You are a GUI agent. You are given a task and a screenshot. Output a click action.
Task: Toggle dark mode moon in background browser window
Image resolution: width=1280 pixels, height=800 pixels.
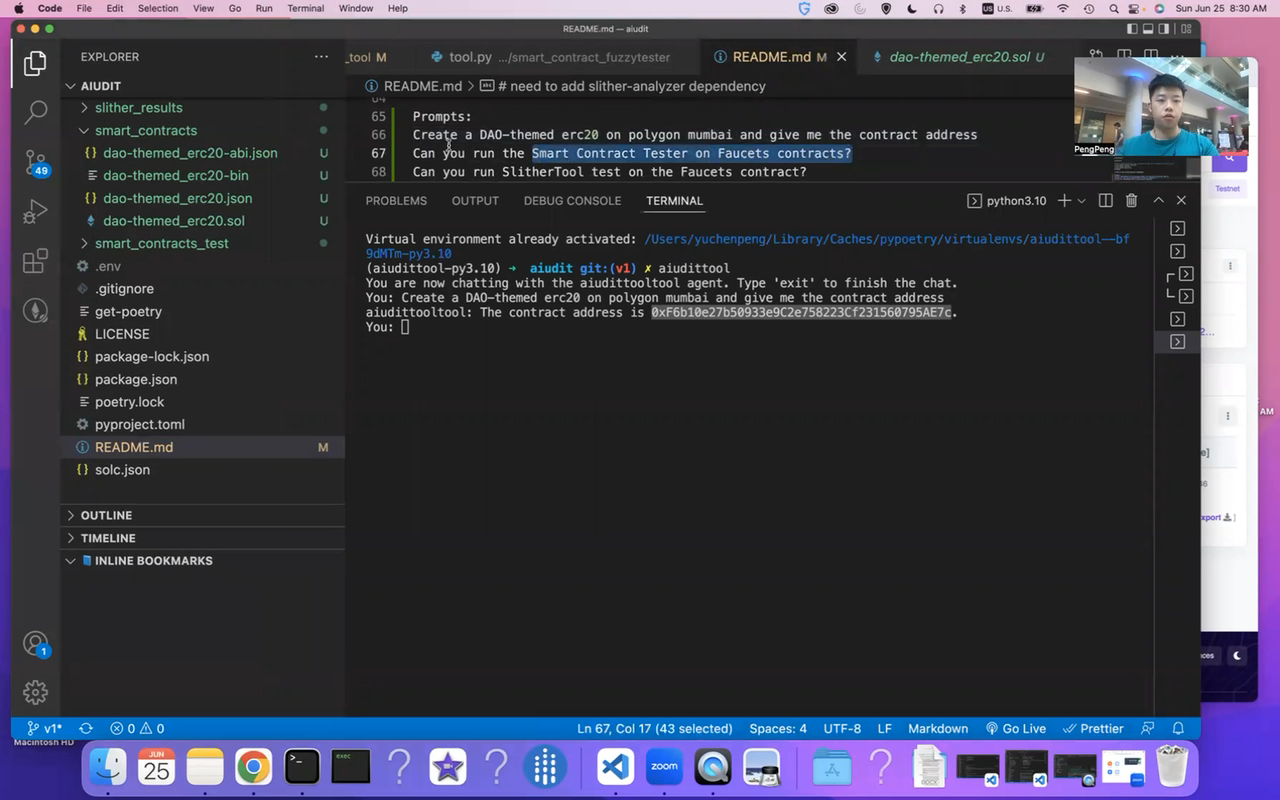tap(1238, 656)
